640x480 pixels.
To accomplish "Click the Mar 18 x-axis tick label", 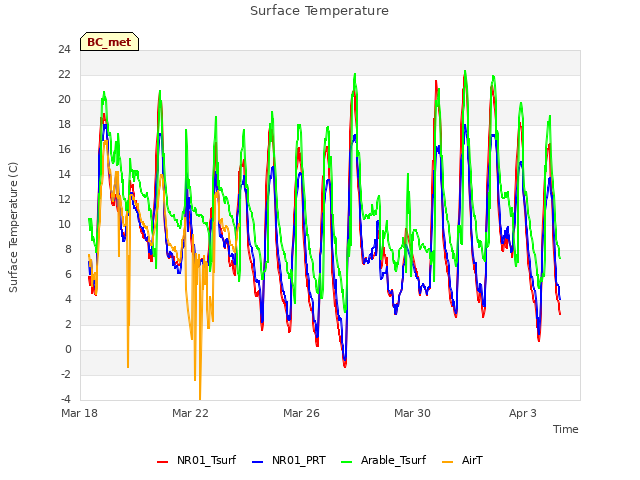I will click(x=79, y=413).
